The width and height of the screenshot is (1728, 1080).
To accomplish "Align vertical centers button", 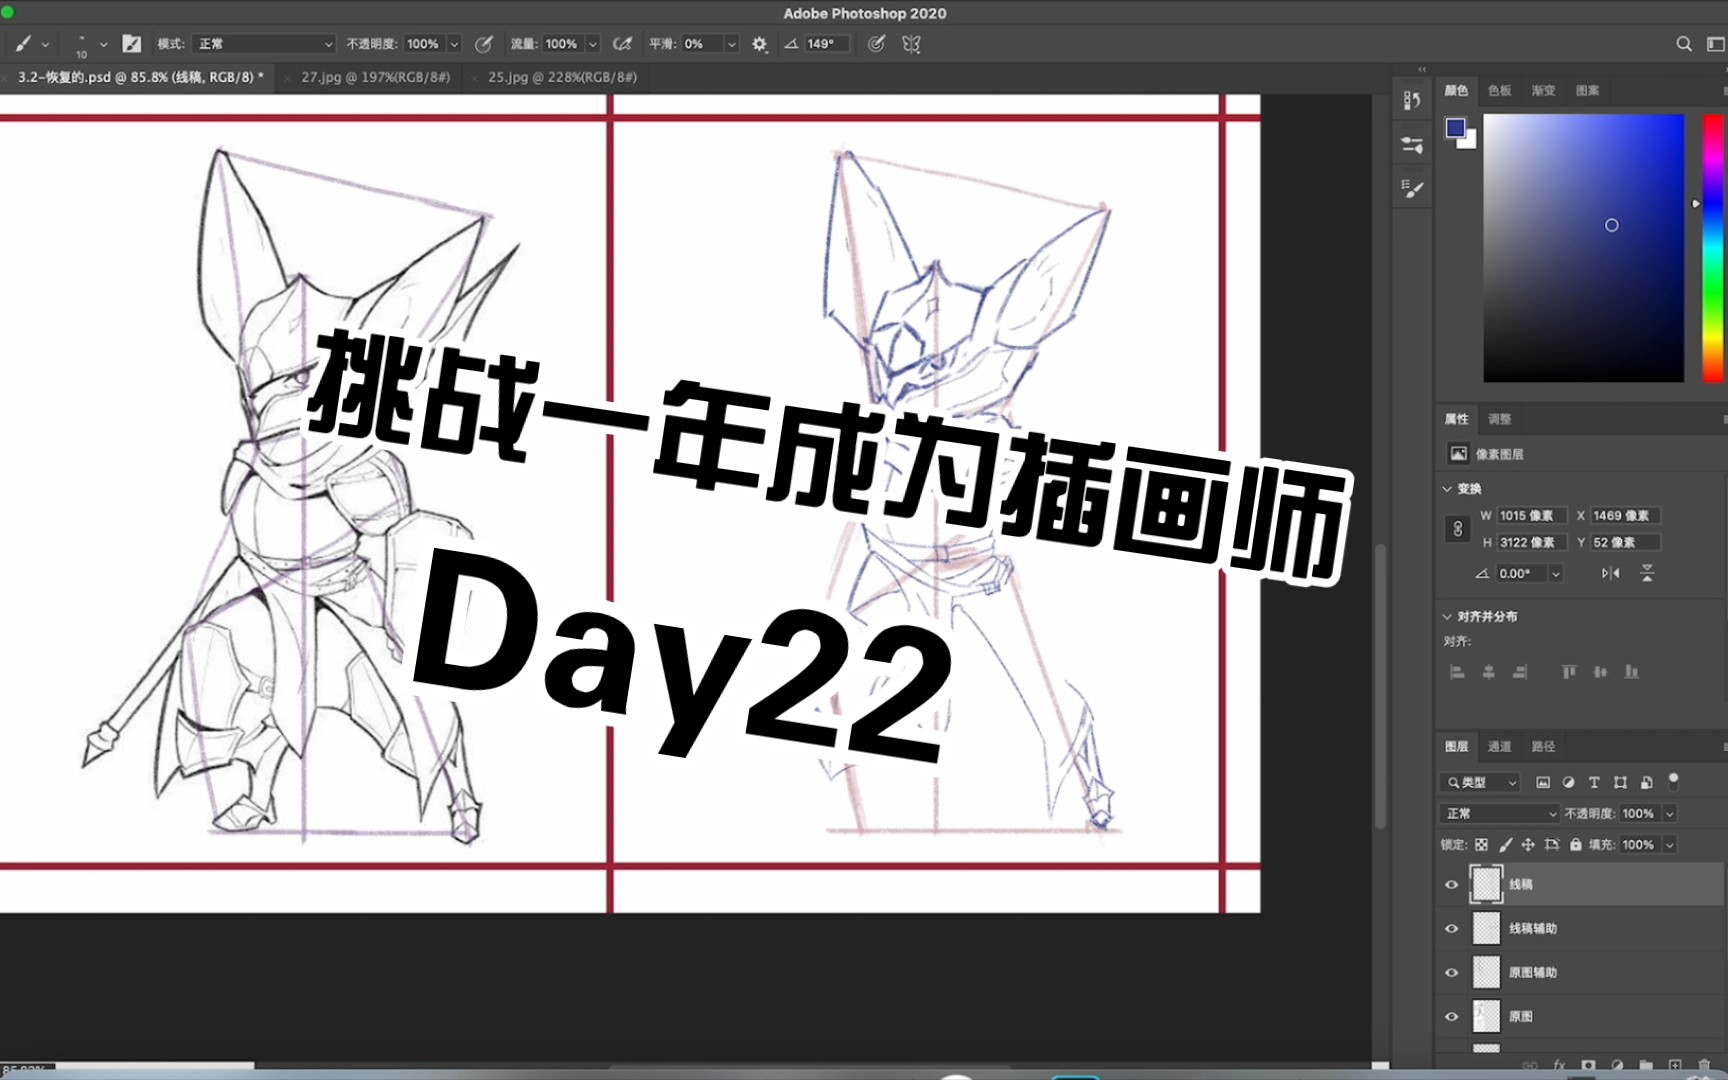I will [x=1600, y=672].
